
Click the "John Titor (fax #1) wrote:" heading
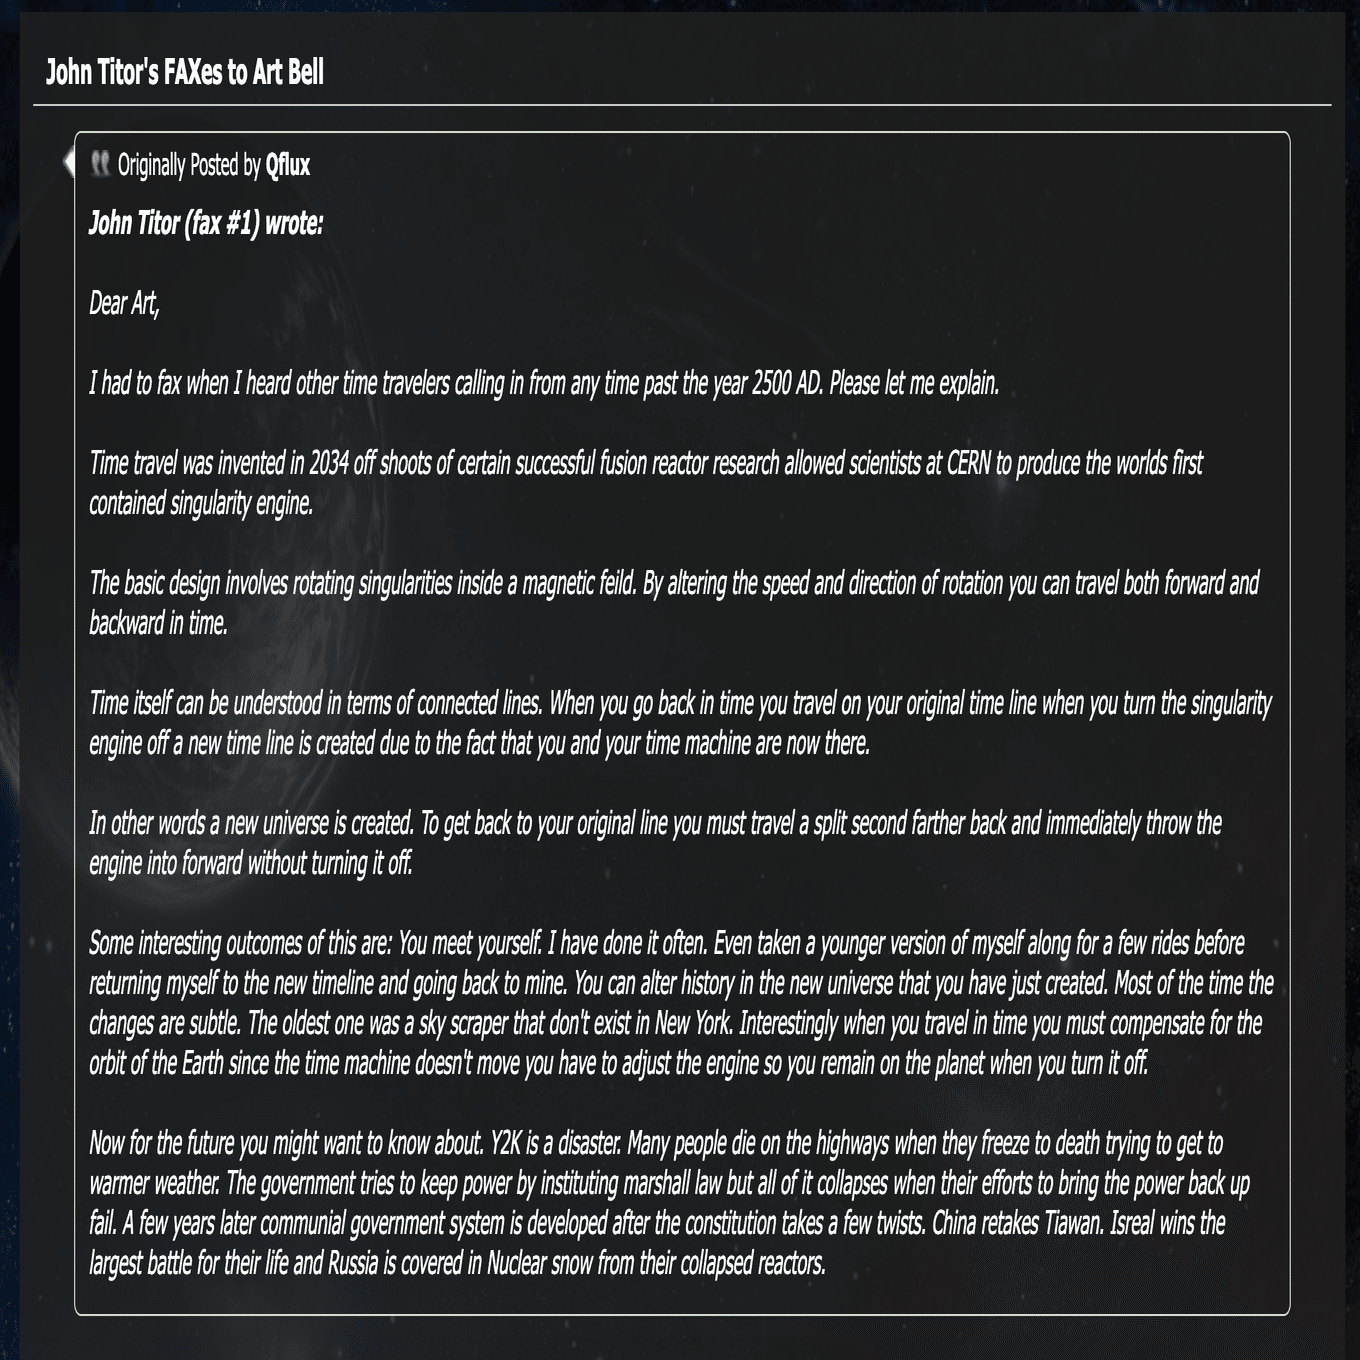206,223
